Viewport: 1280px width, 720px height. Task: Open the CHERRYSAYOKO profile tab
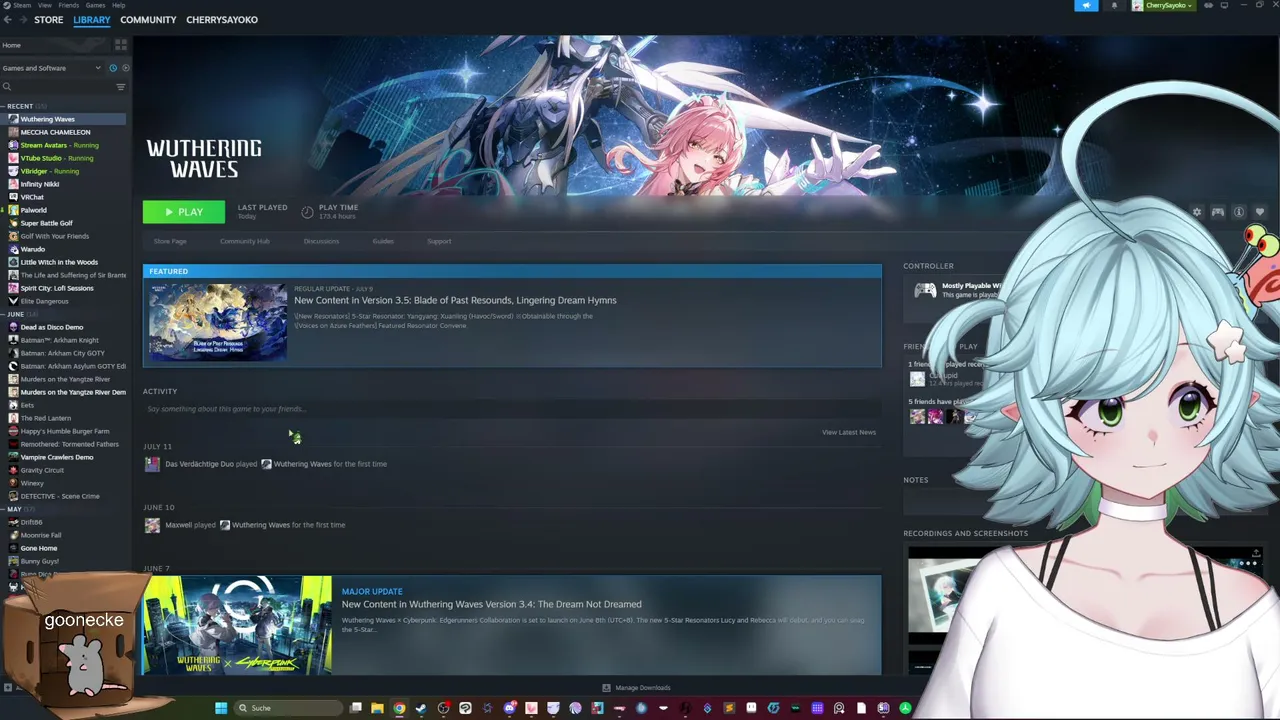point(222,20)
